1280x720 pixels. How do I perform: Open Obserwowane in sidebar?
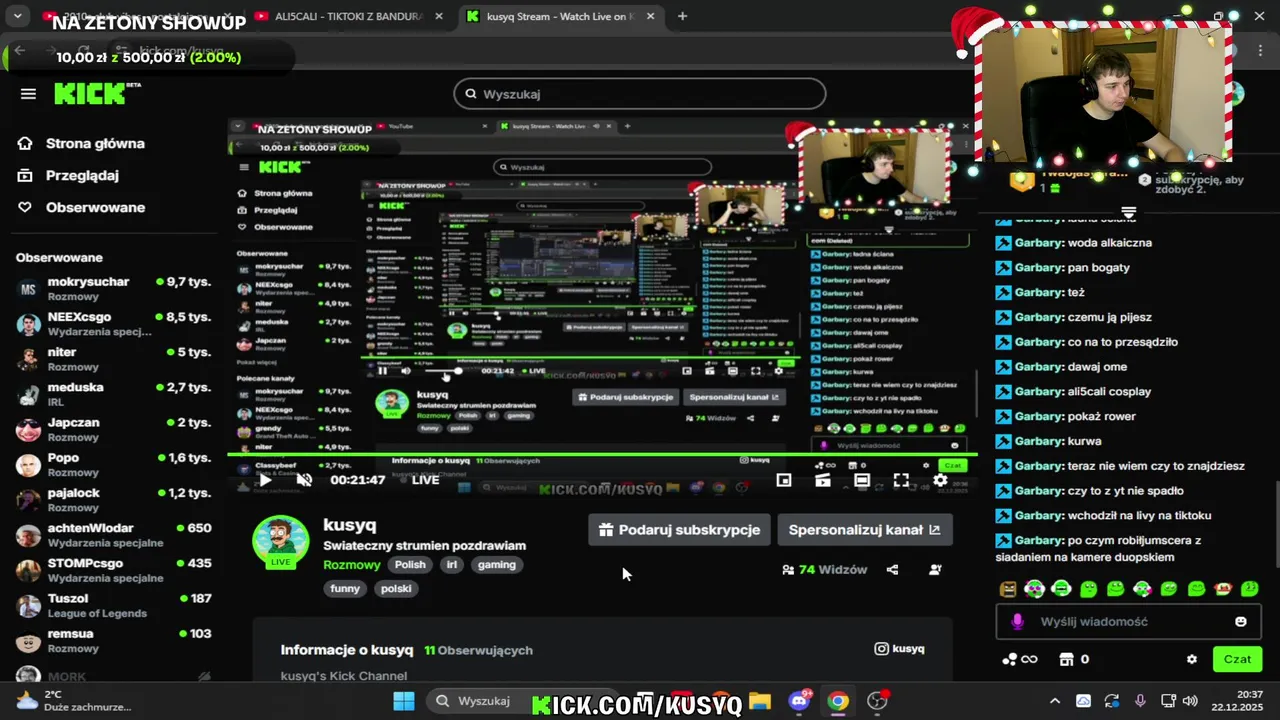coord(82,208)
